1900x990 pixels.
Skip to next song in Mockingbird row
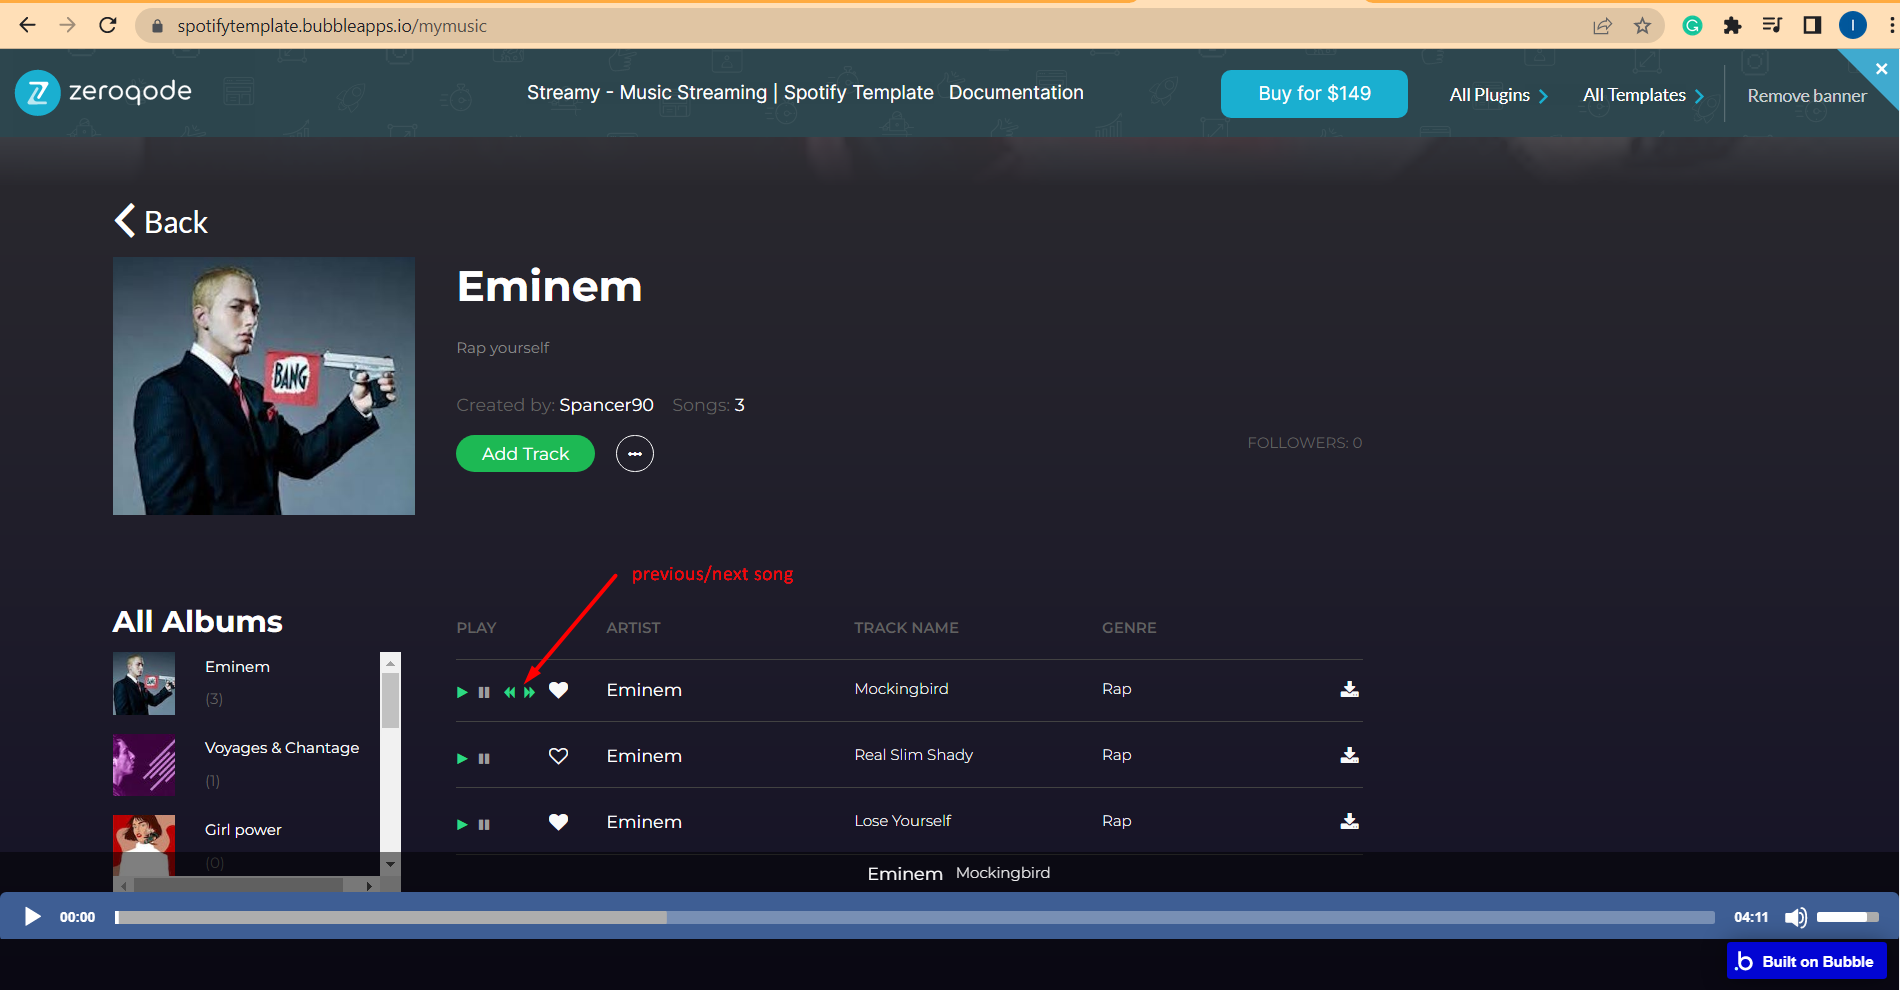529,692
